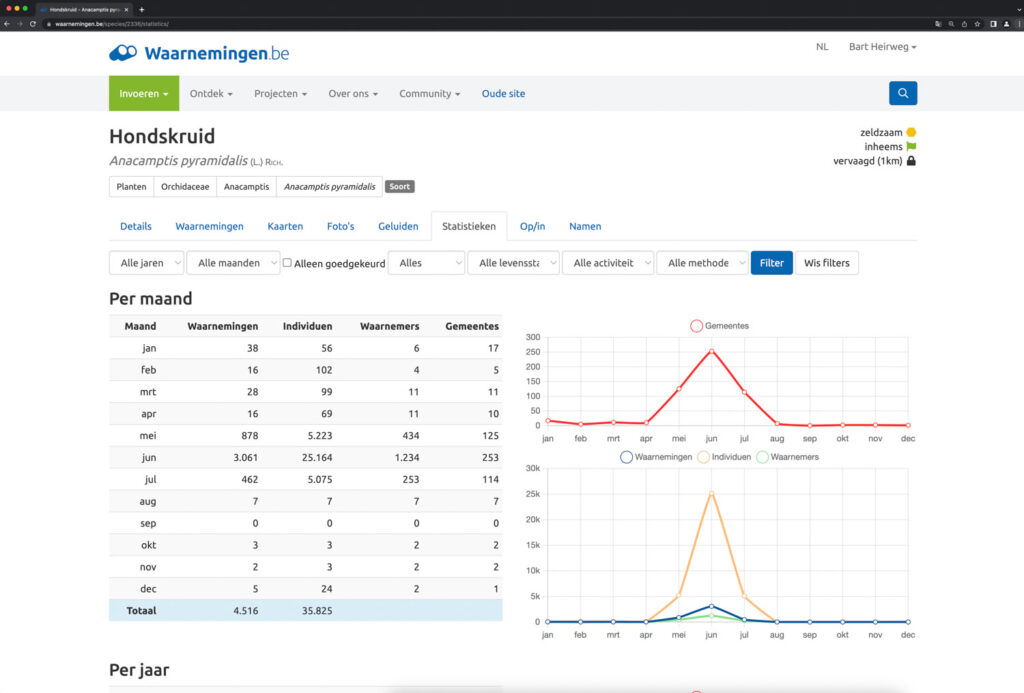Open the Ontdek navigation menu

pyautogui.click(x=211, y=93)
